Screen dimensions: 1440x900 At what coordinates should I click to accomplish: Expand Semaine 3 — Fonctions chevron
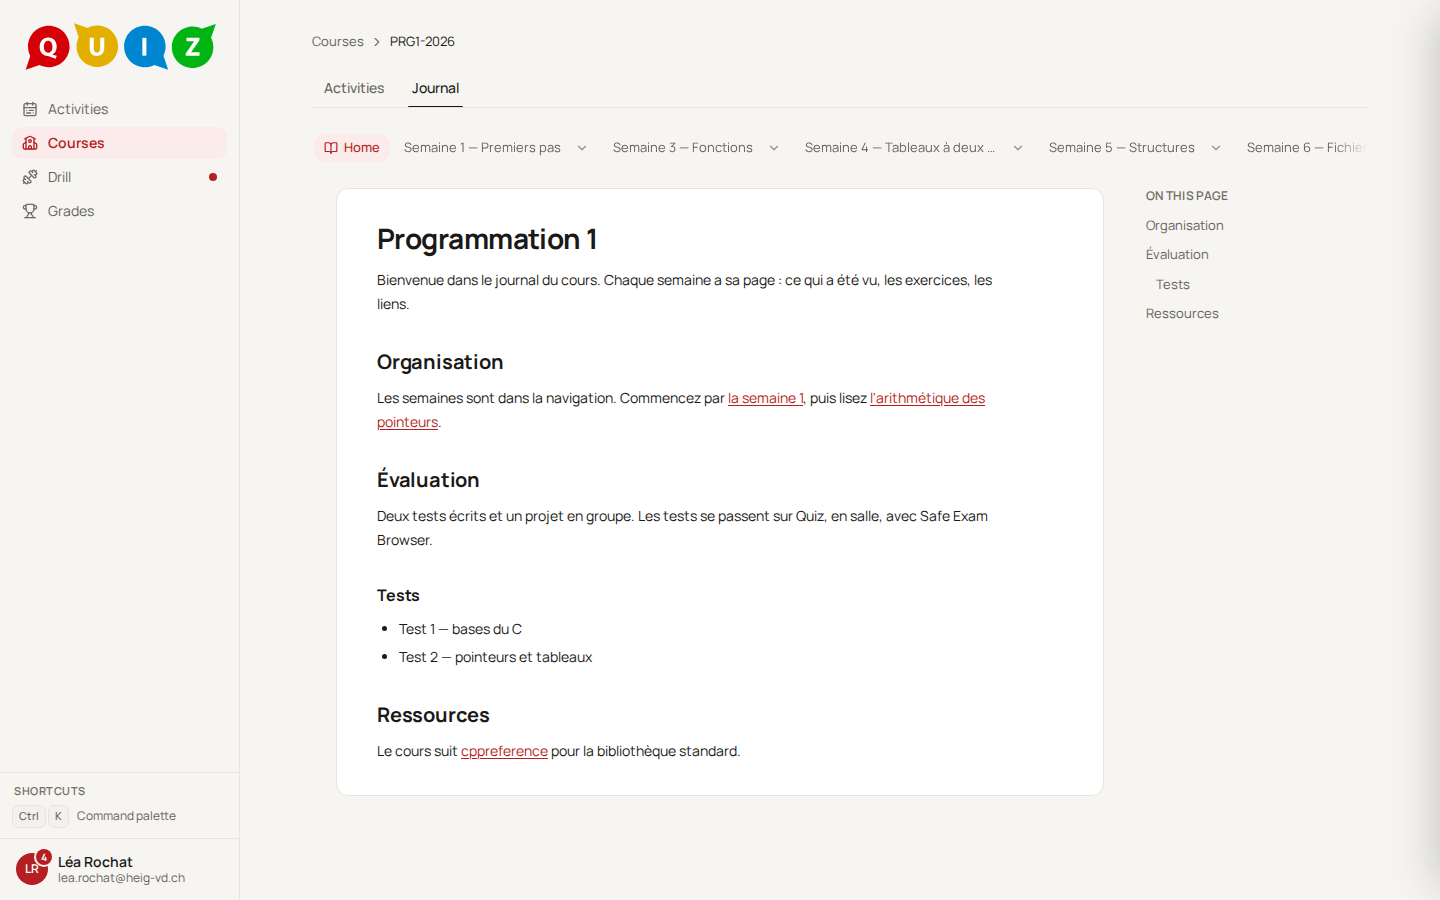(774, 148)
